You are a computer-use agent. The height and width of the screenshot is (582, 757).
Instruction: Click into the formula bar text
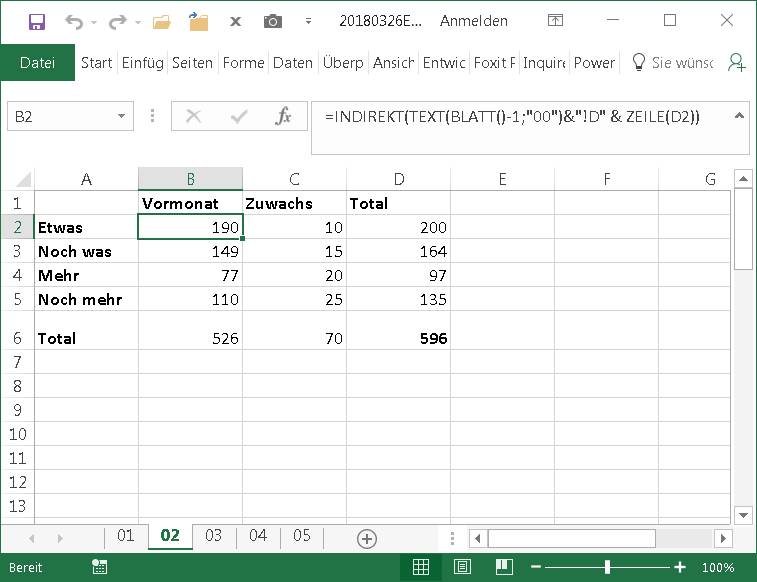[x=512, y=117]
